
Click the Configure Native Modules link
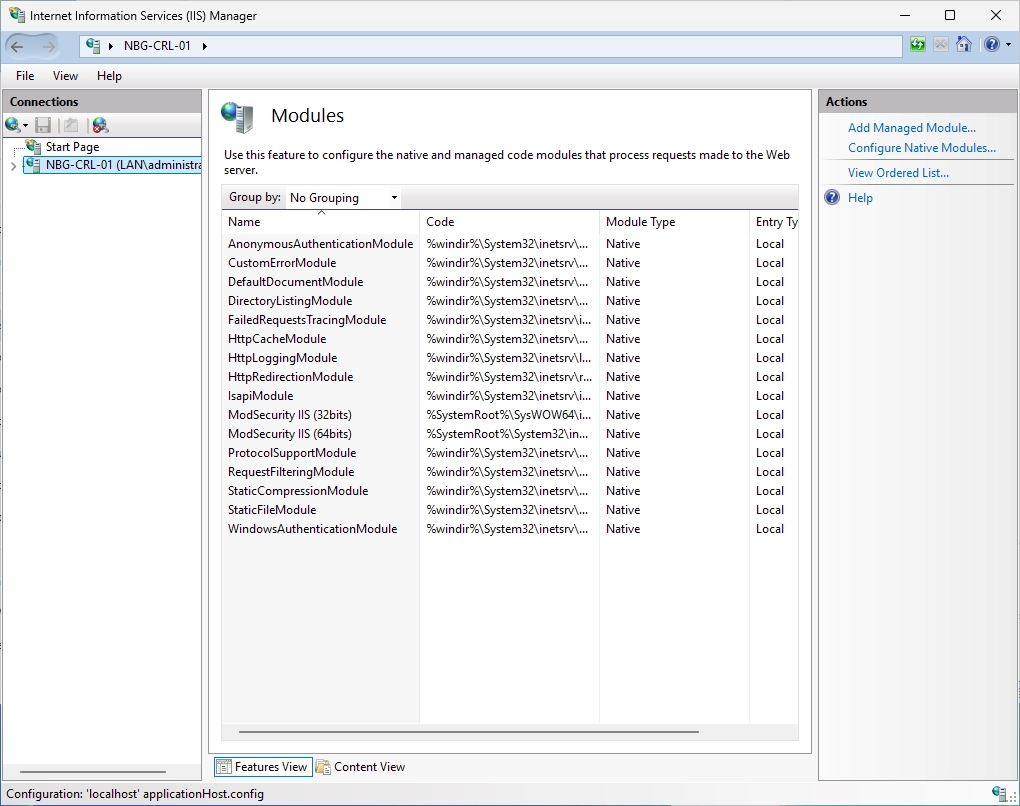click(x=921, y=148)
